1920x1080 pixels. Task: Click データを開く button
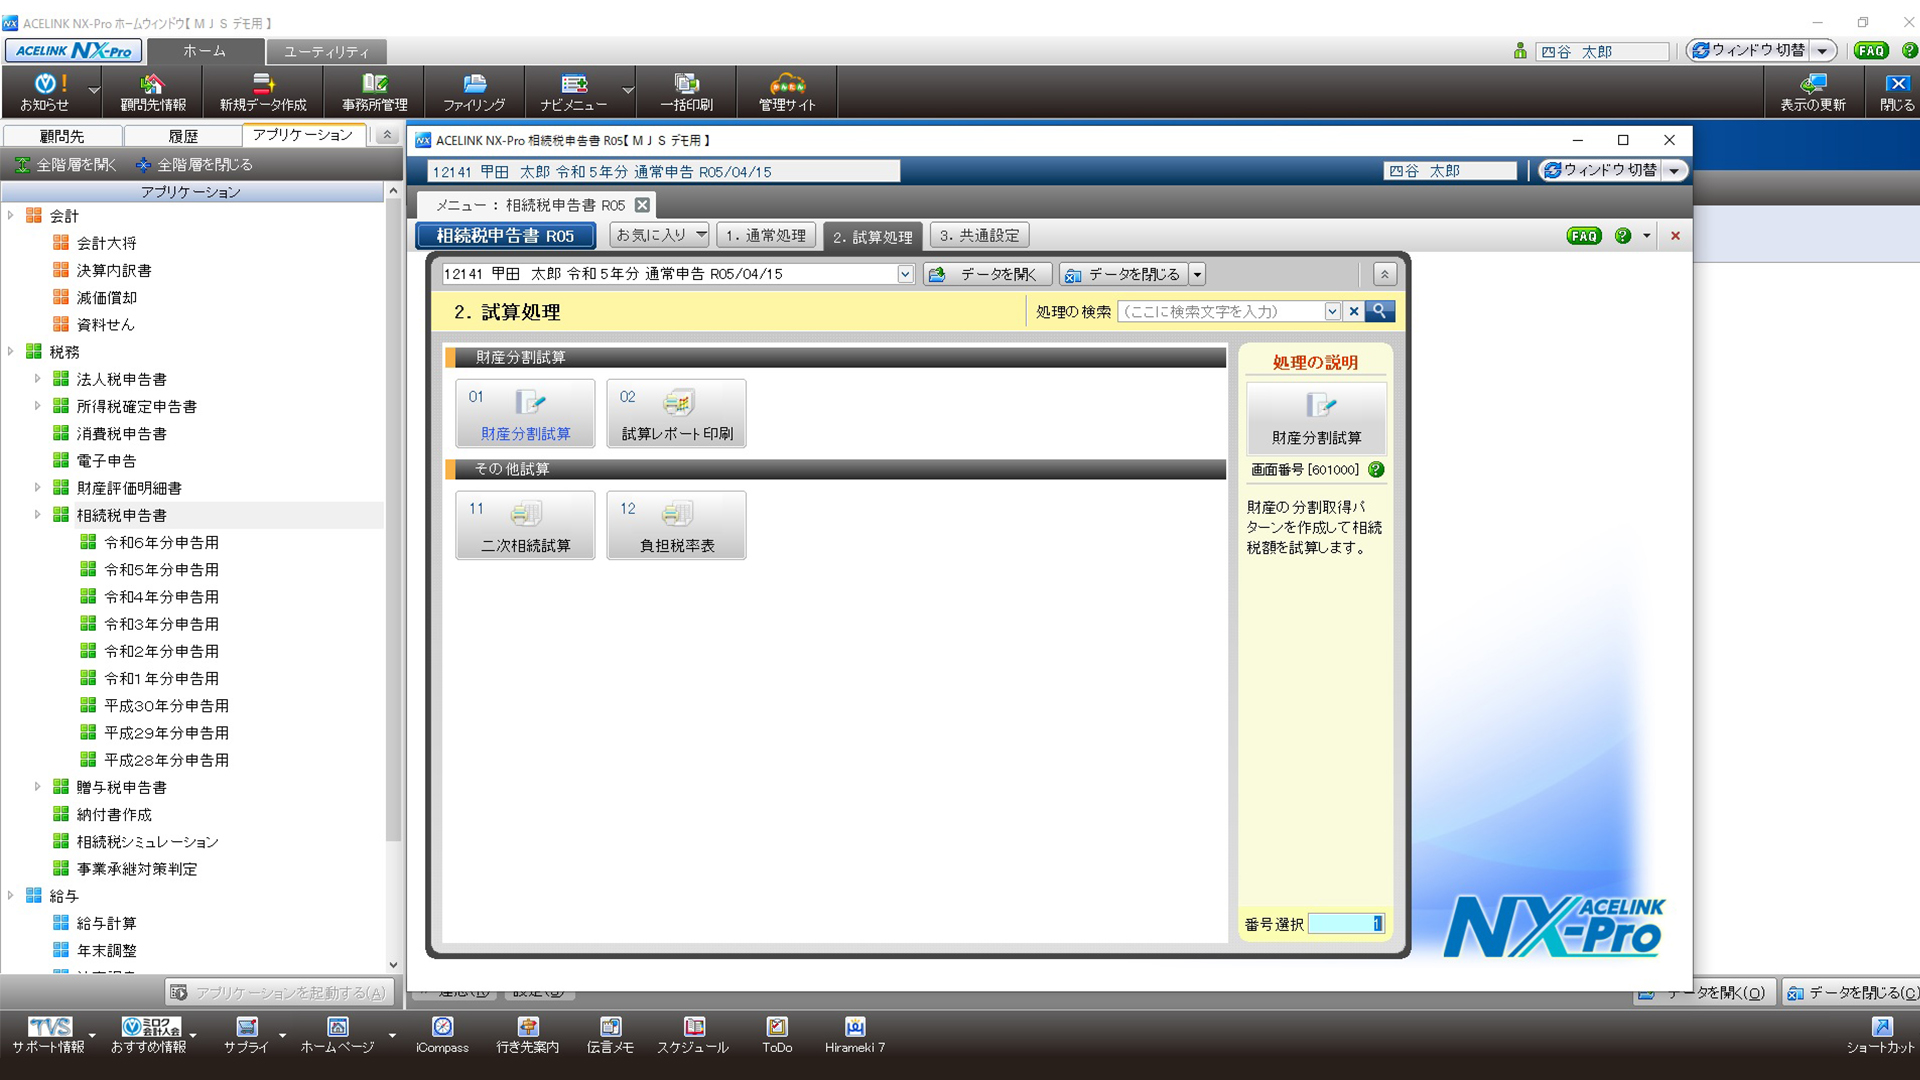(987, 274)
